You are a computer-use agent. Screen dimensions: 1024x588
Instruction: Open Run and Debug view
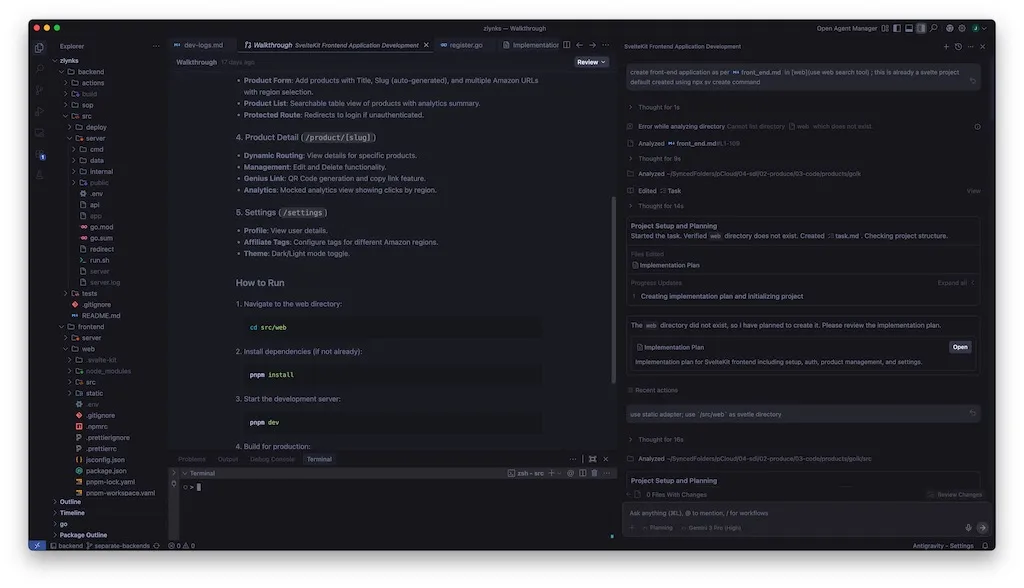(x=39, y=111)
